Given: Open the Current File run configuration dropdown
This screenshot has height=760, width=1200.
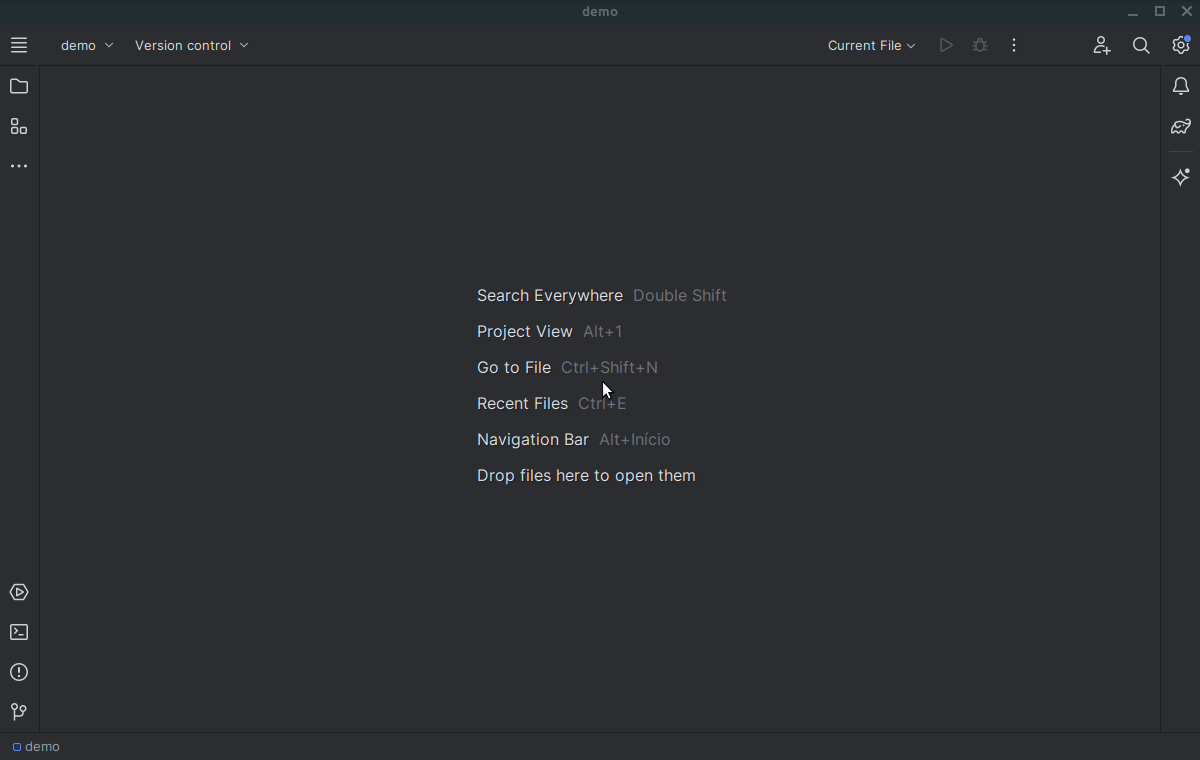Looking at the screenshot, I should 871,45.
